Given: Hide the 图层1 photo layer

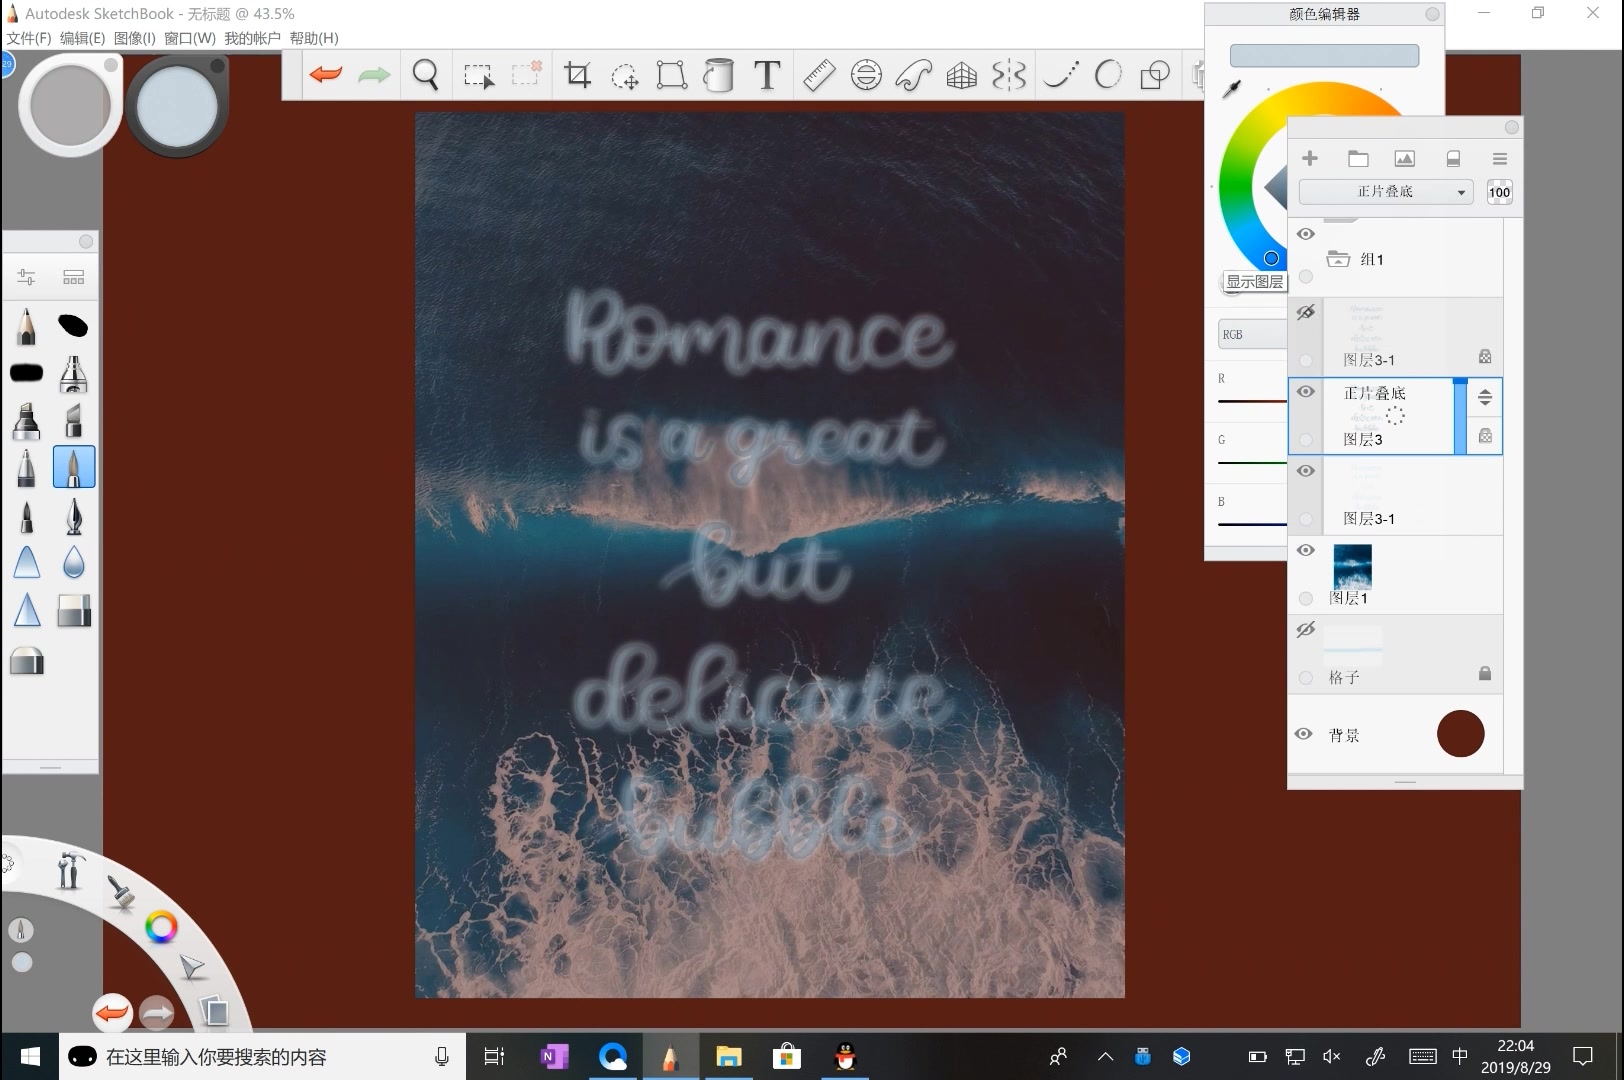Looking at the screenshot, I should point(1306,550).
